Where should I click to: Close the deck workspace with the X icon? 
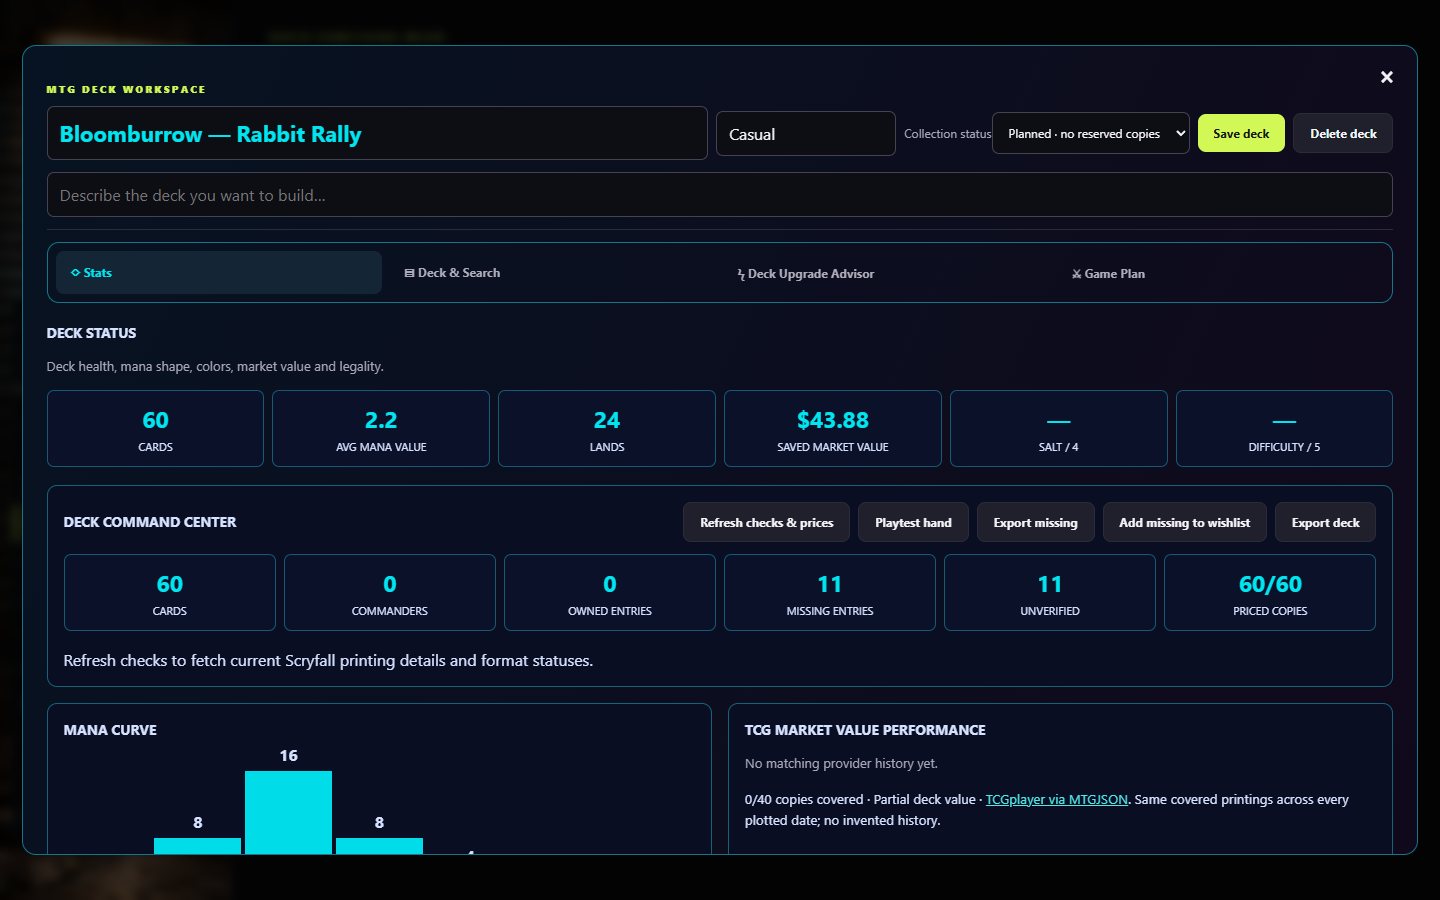1386,77
